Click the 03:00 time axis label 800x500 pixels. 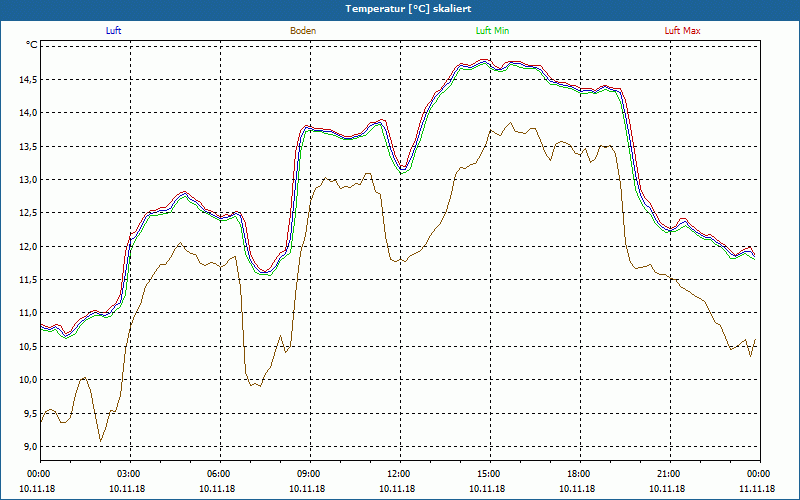point(130,474)
